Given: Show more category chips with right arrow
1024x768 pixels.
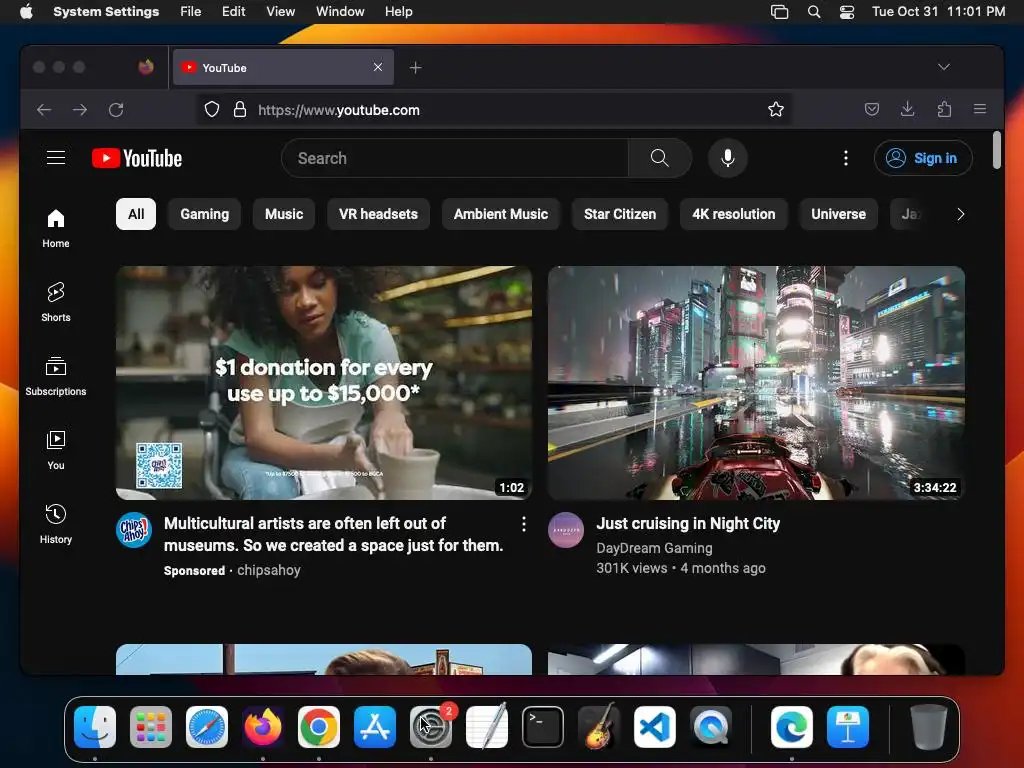Looking at the screenshot, I should 960,214.
